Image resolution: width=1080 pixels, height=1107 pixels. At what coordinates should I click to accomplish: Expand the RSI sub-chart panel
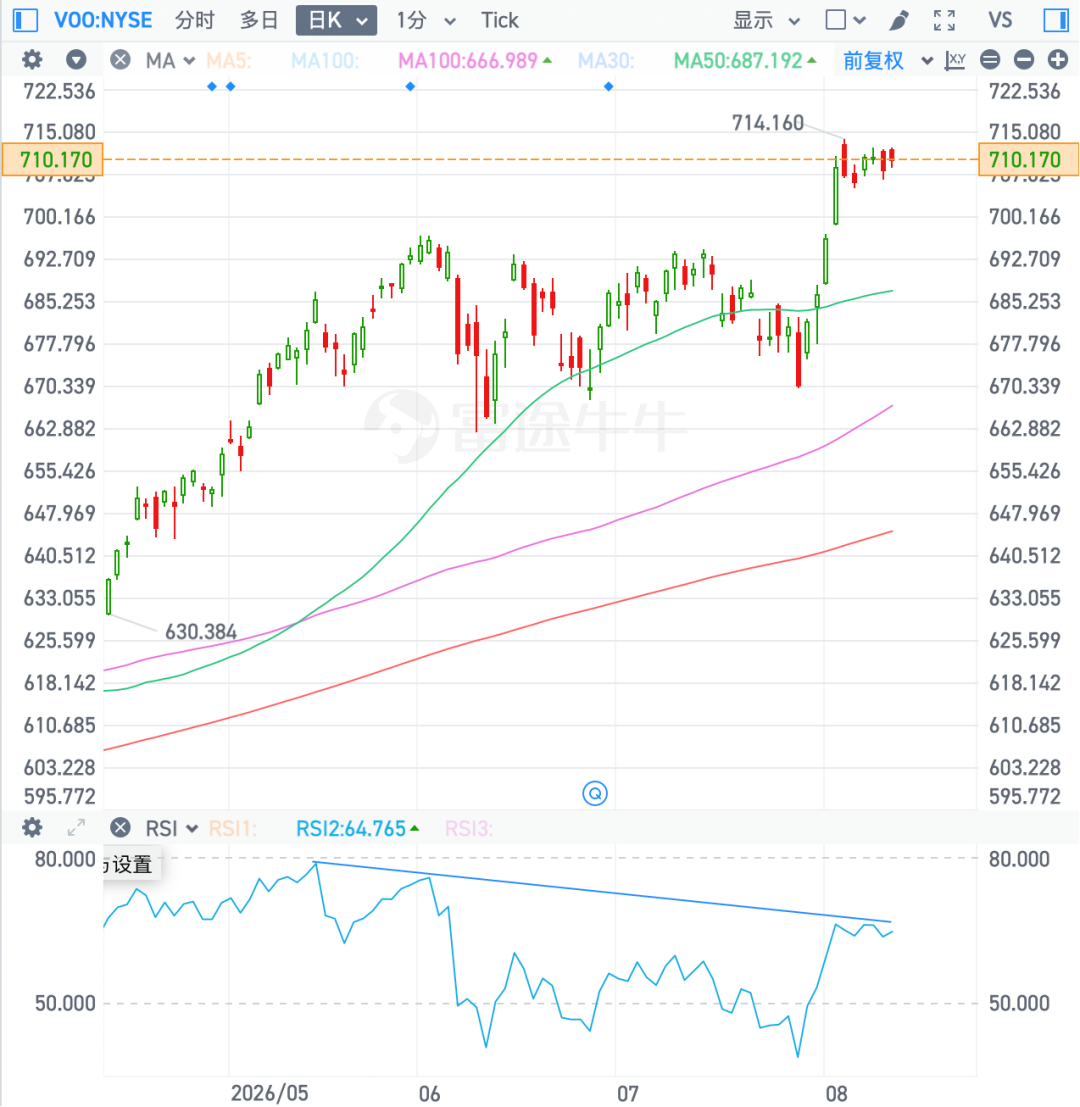(x=76, y=827)
